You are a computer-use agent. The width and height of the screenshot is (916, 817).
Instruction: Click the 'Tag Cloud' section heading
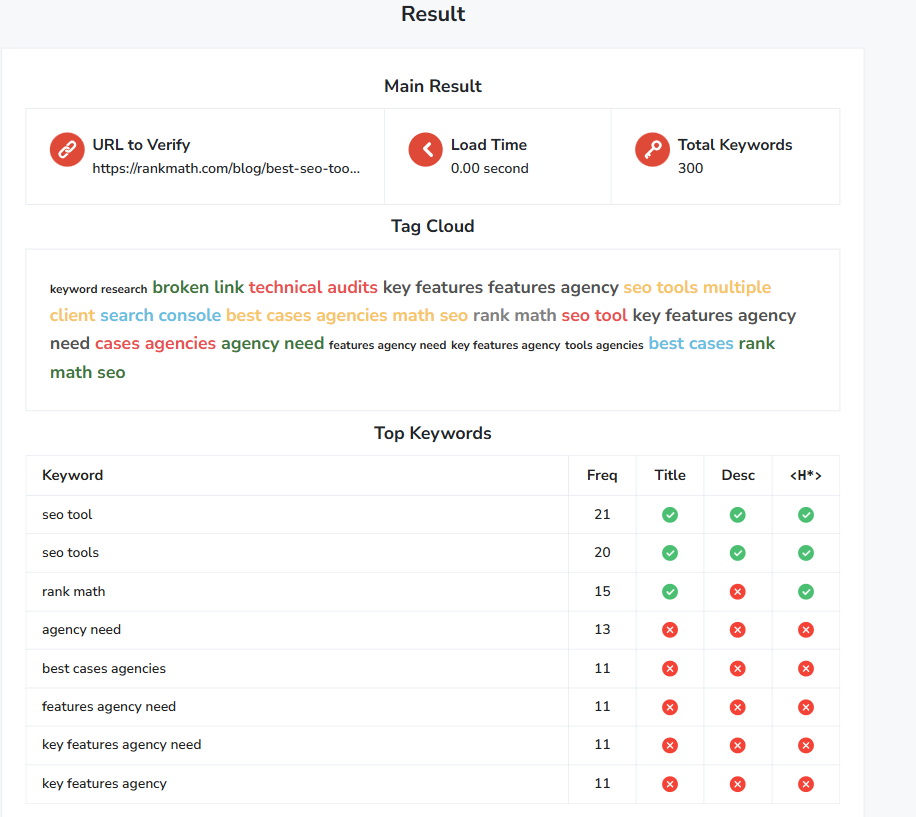[x=433, y=226]
